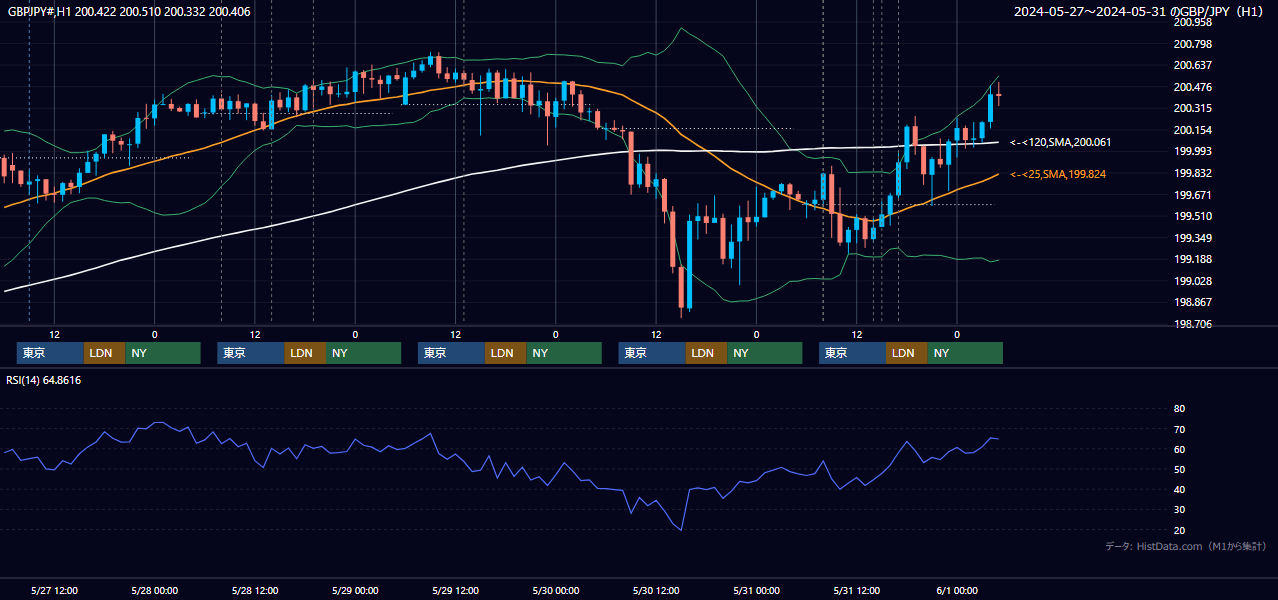This screenshot has width=1278, height=600.
Task: Click price axis value 200.958
Action: click(x=1193, y=22)
